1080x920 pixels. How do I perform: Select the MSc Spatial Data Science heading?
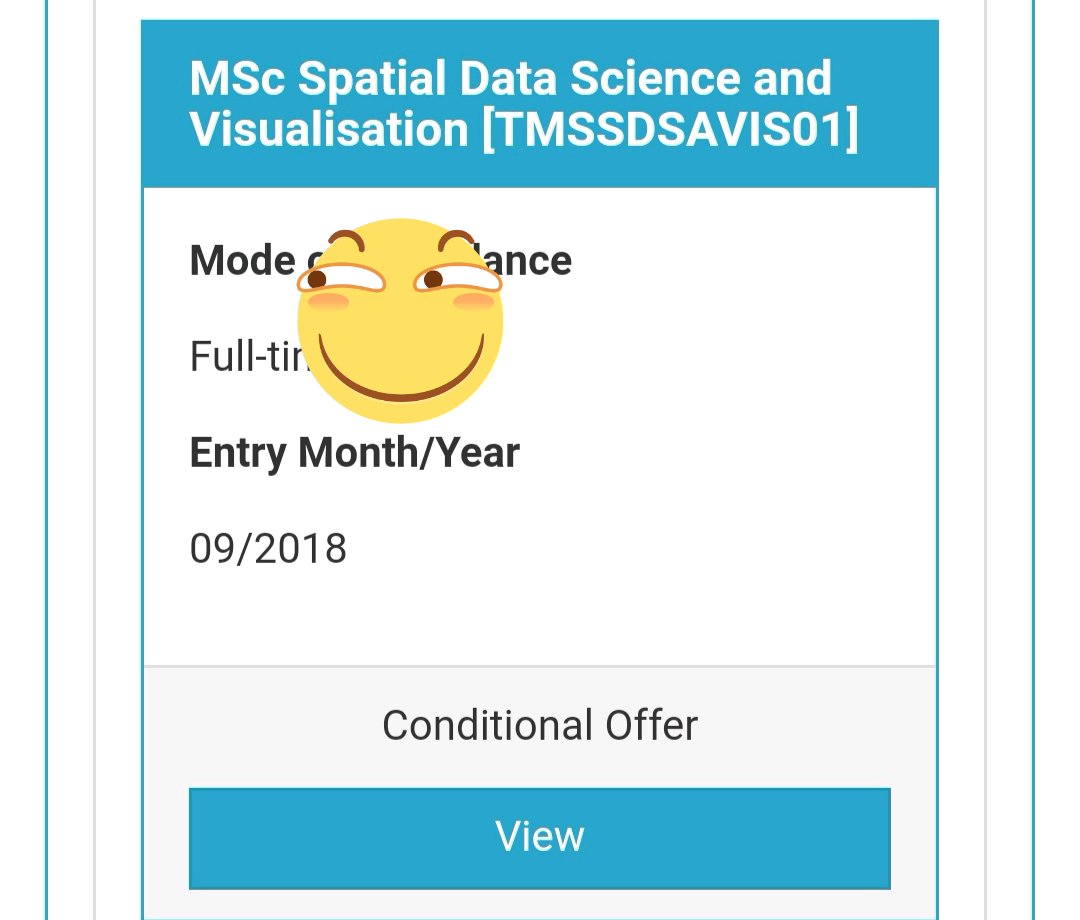510,79
